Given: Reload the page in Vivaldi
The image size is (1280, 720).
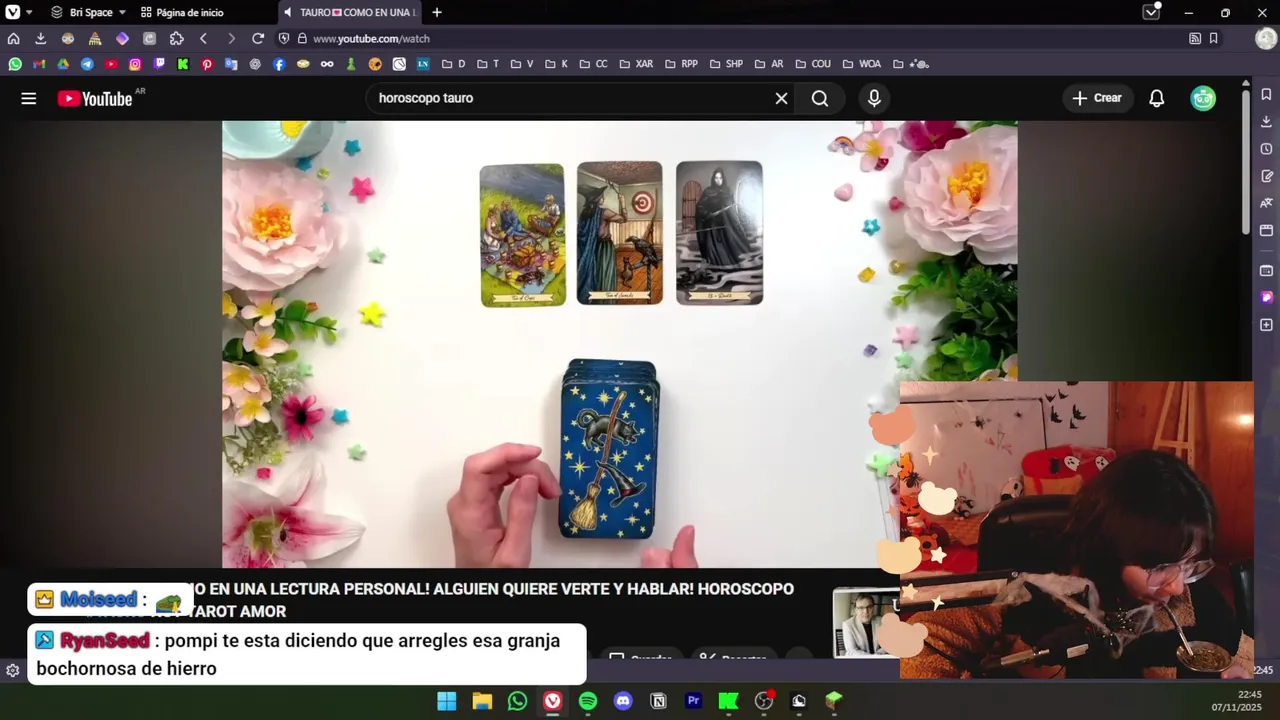Looking at the screenshot, I should pos(258,38).
